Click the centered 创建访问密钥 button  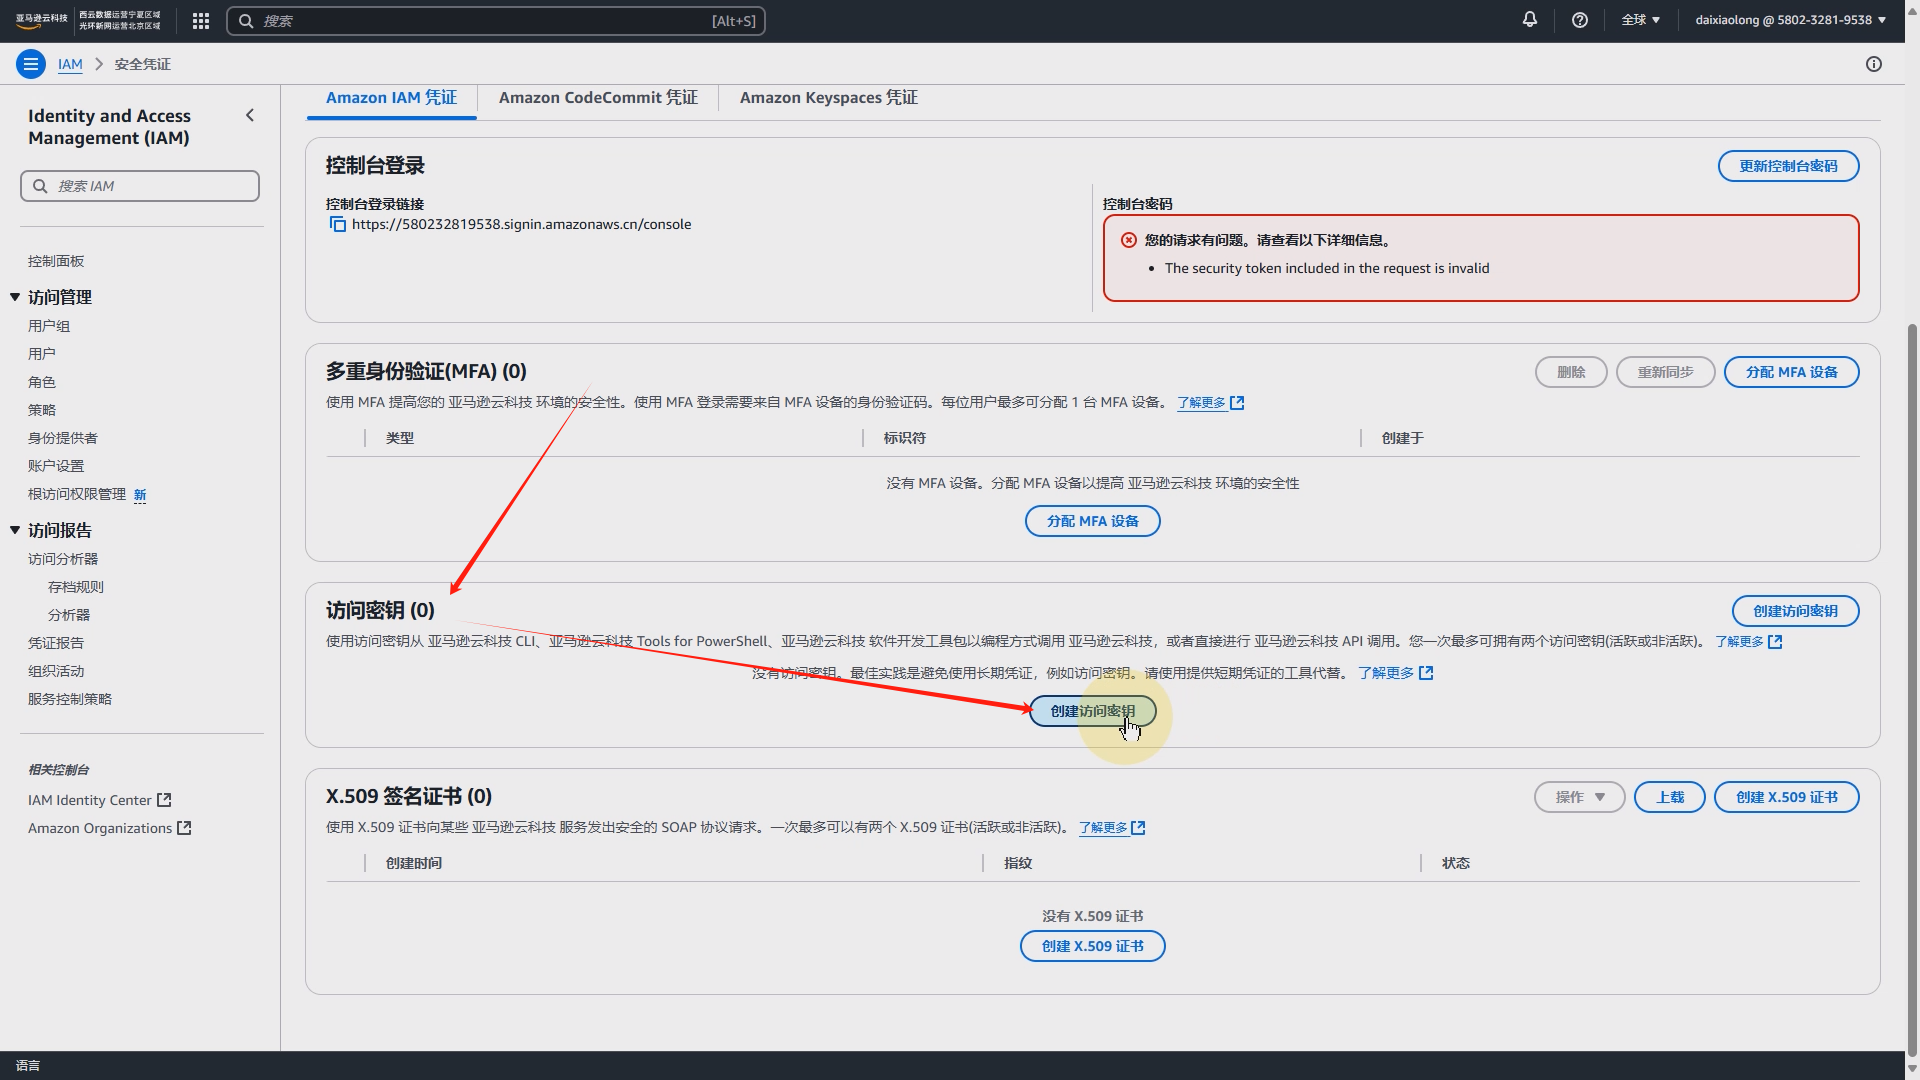click(x=1092, y=711)
